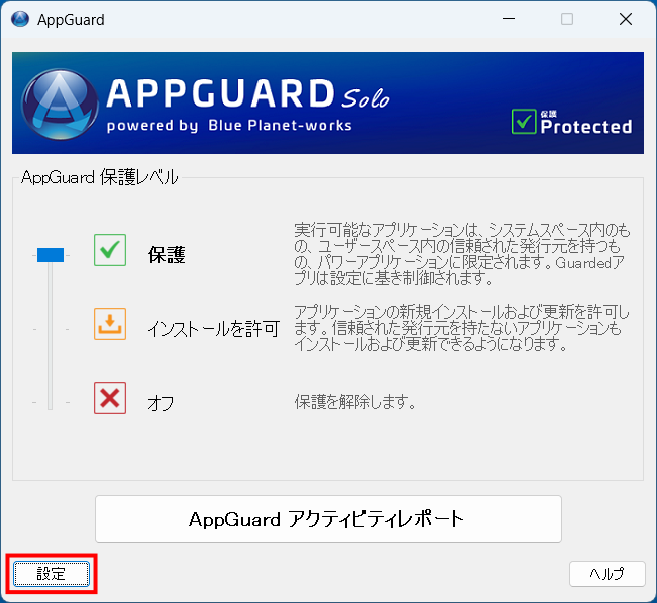This screenshot has width=657, height=603.
Task: Select the orange インストールを許可 download icon
Action: [110, 324]
